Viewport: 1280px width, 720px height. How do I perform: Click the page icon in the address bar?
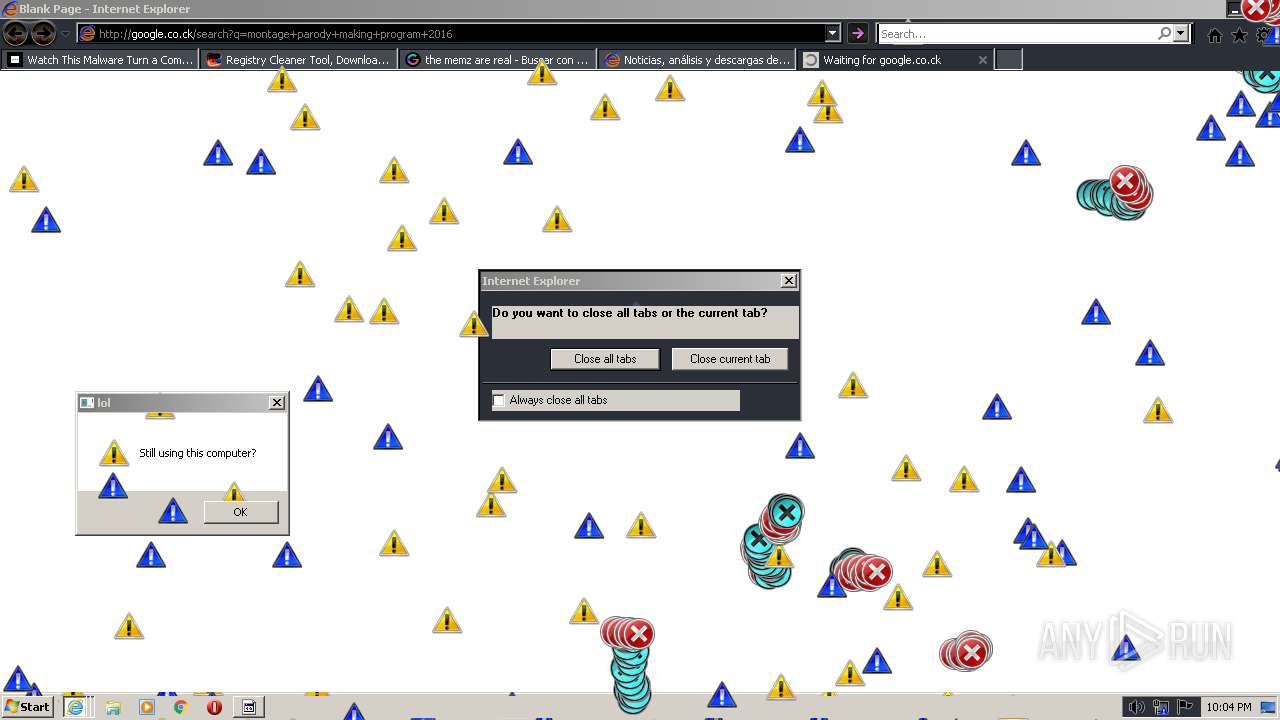pyautogui.click(x=88, y=34)
